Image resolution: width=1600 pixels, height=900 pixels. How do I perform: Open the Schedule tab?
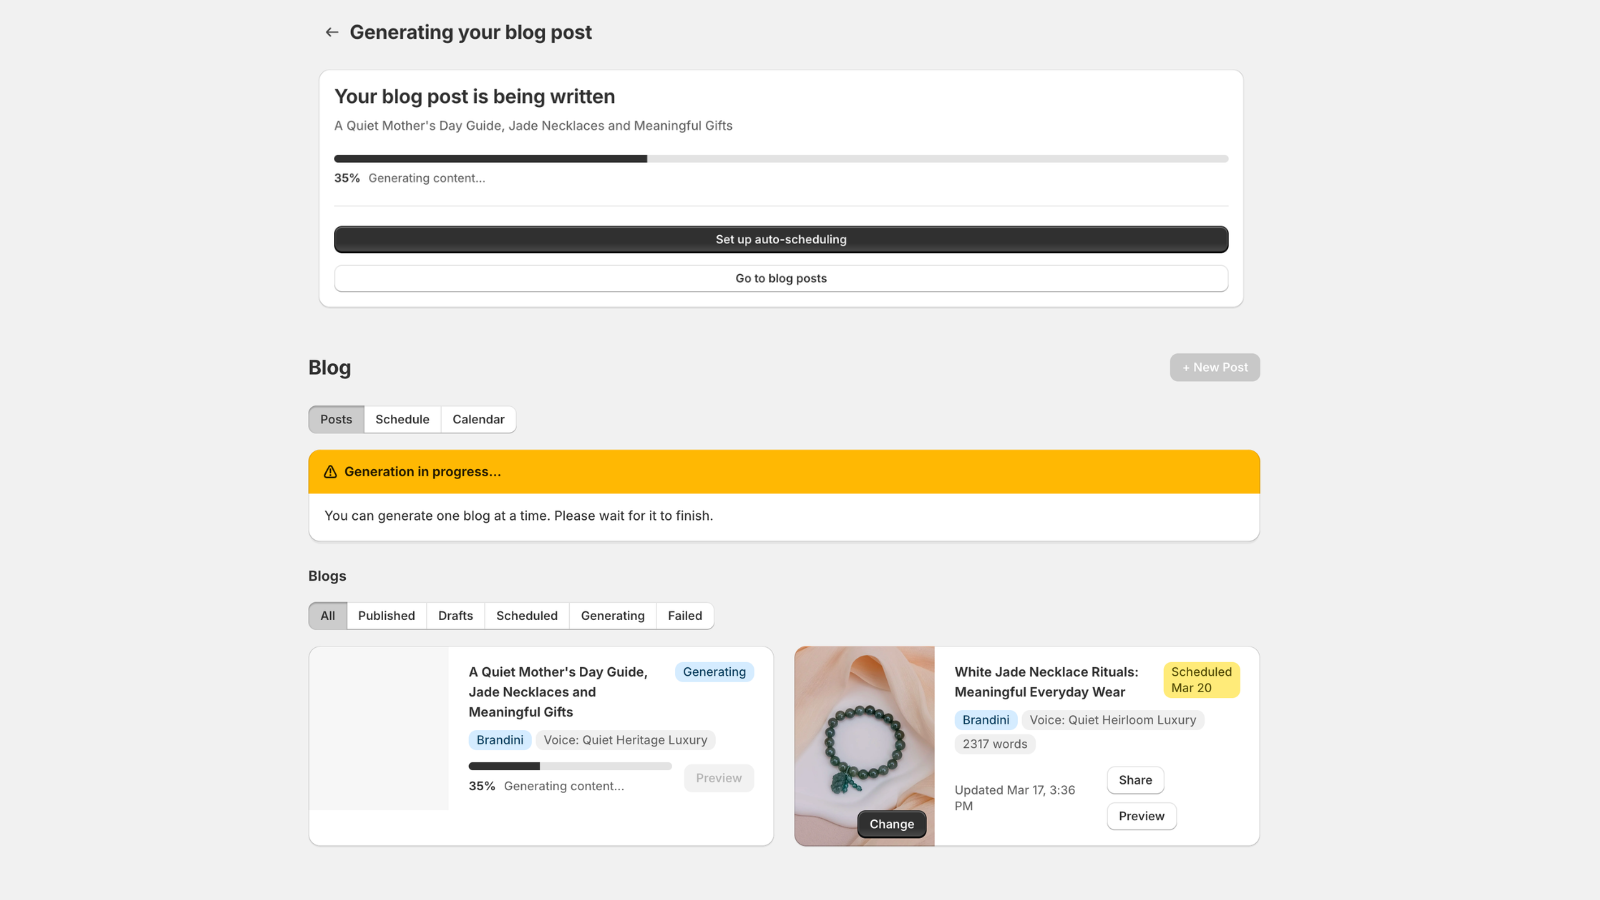point(402,420)
